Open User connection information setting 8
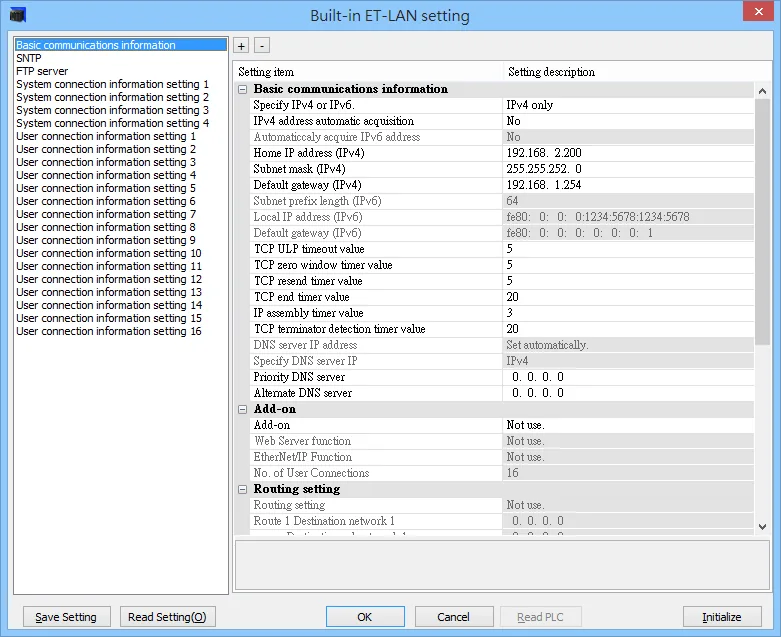Screen dimensions: 781x637 106,227
